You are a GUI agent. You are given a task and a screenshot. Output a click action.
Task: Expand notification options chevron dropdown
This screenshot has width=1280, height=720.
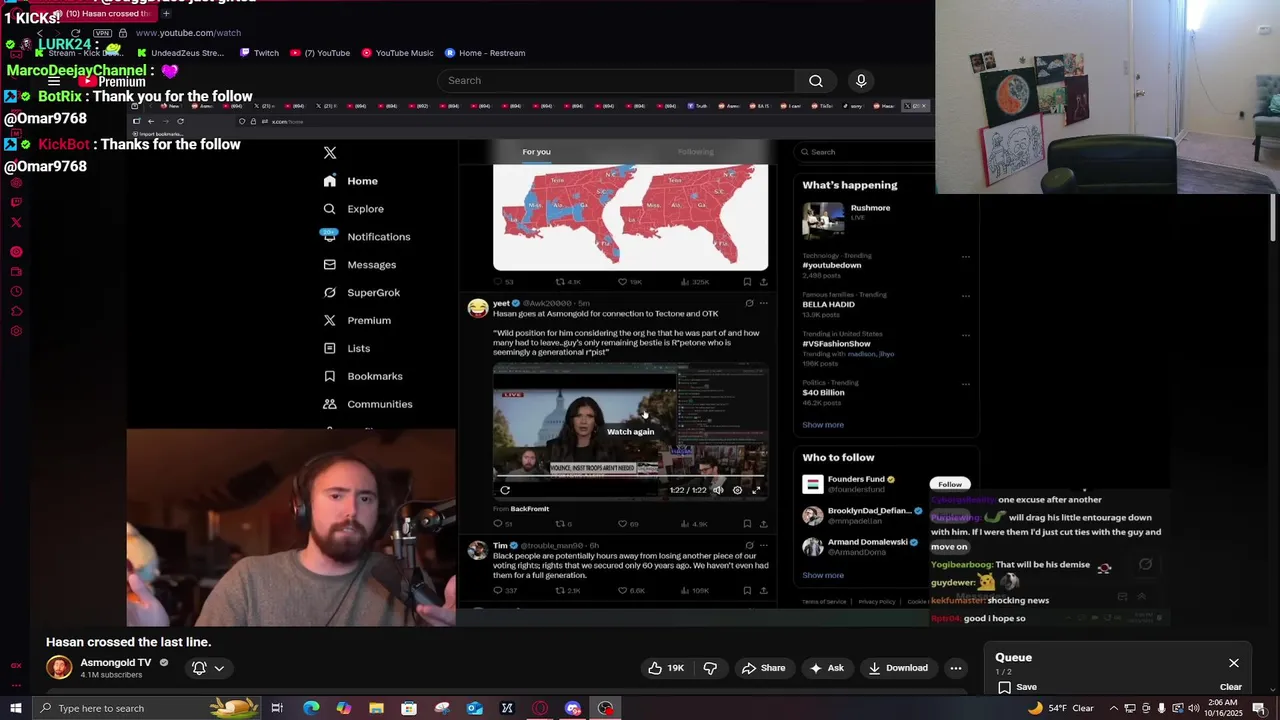point(219,668)
